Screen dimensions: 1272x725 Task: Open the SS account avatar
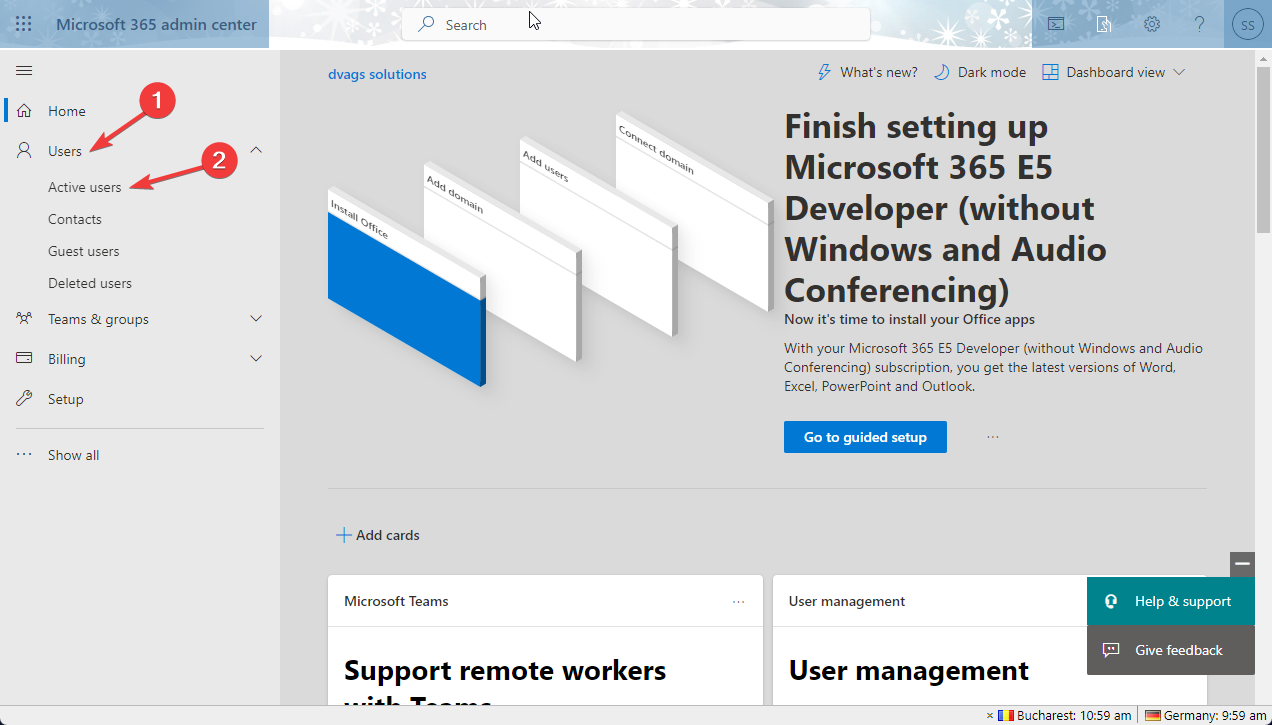pyautogui.click(x=1248, y=24)
